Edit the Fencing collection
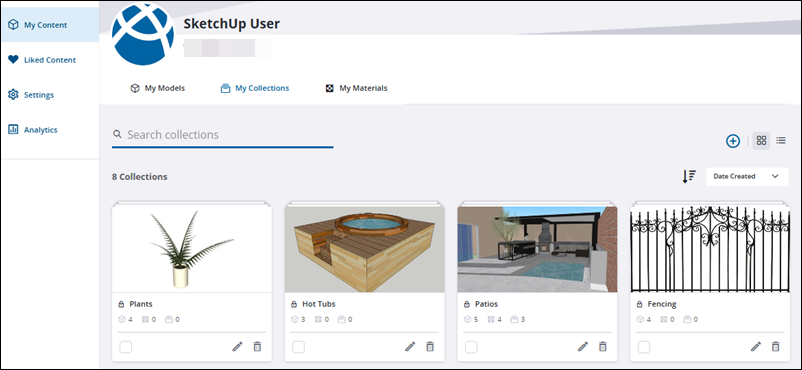Screen dimensions: 802x370 click(756, 346)
